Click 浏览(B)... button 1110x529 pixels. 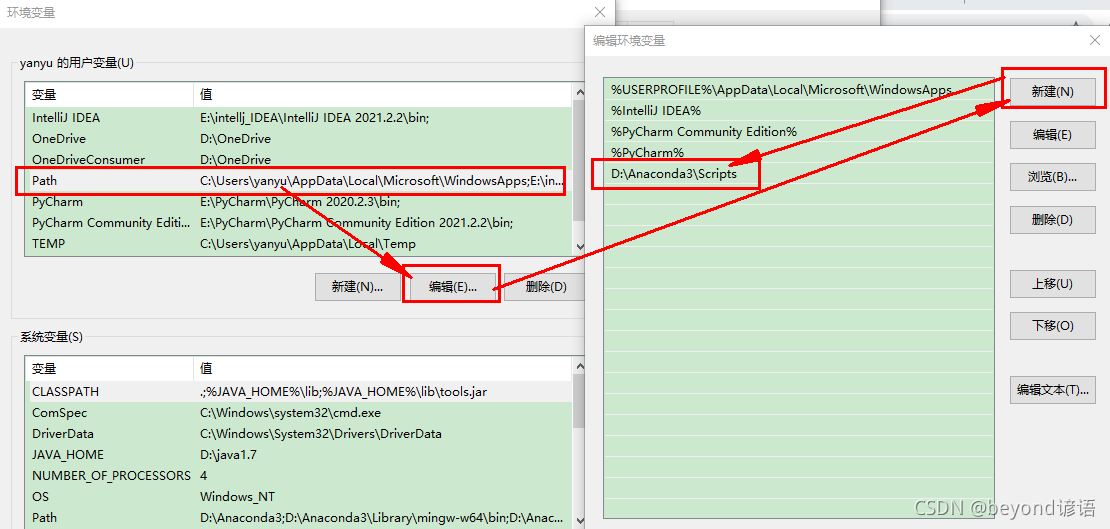1053,177
